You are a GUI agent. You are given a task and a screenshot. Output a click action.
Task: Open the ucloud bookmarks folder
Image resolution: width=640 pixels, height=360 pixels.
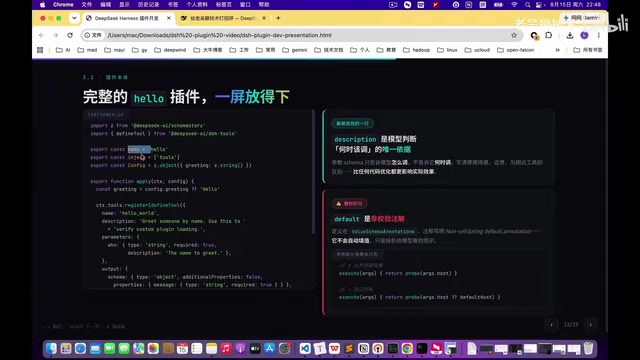(x=477, y=50)
